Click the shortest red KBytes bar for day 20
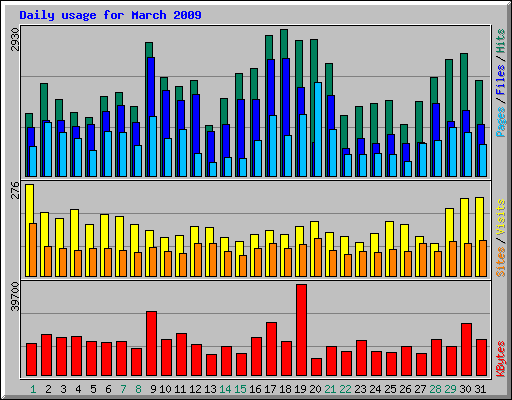 point(316,367)
